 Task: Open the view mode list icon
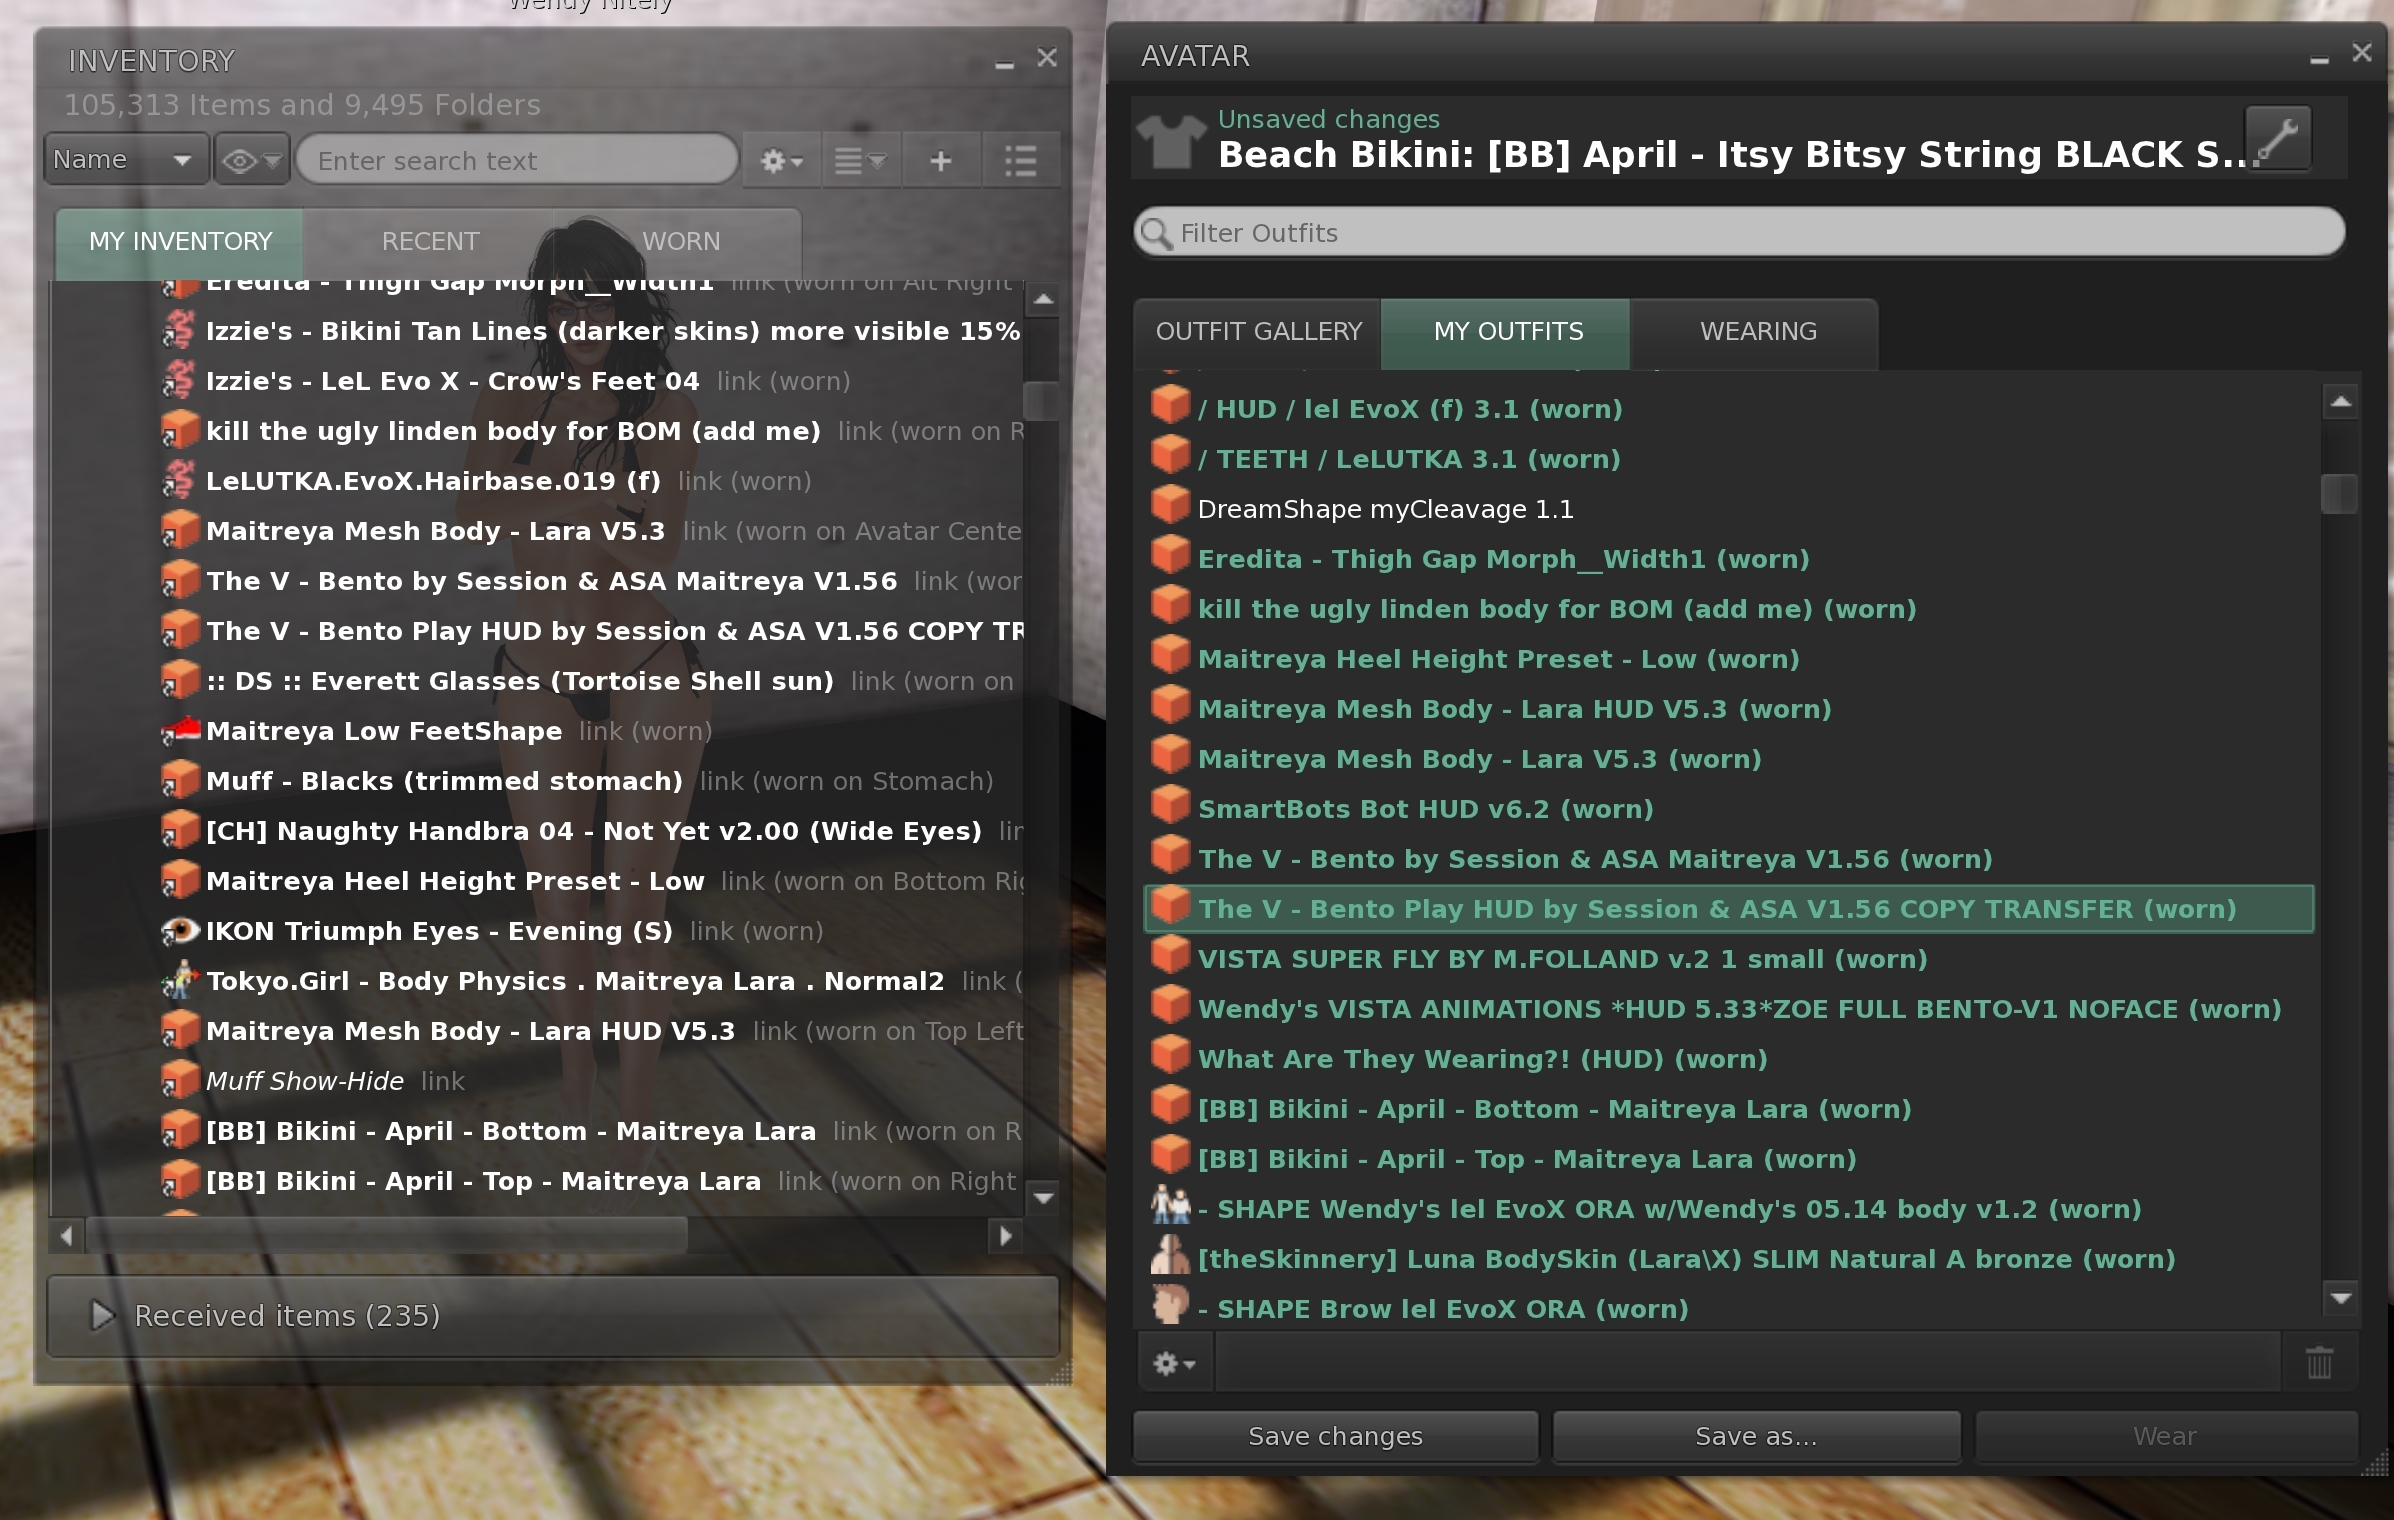(x=1020, y=160)
